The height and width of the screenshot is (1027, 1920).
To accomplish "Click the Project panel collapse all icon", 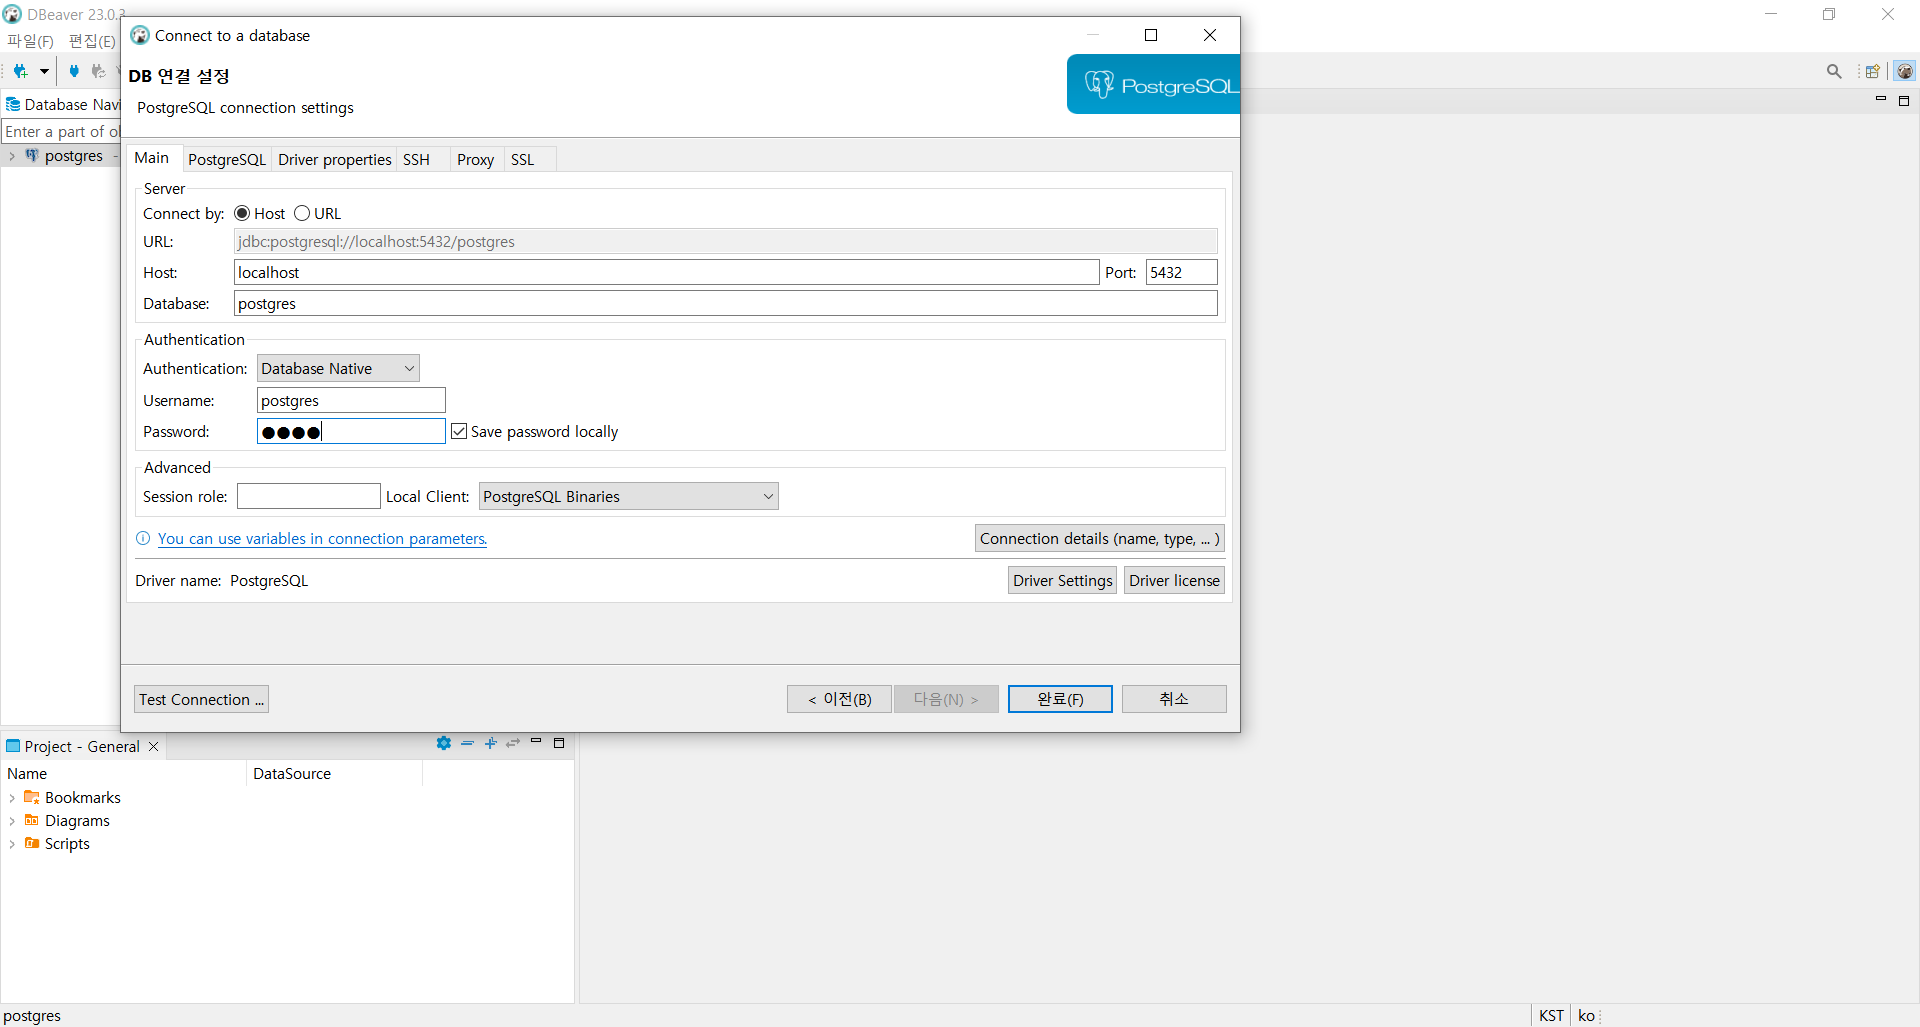I will tap(467, 743).
